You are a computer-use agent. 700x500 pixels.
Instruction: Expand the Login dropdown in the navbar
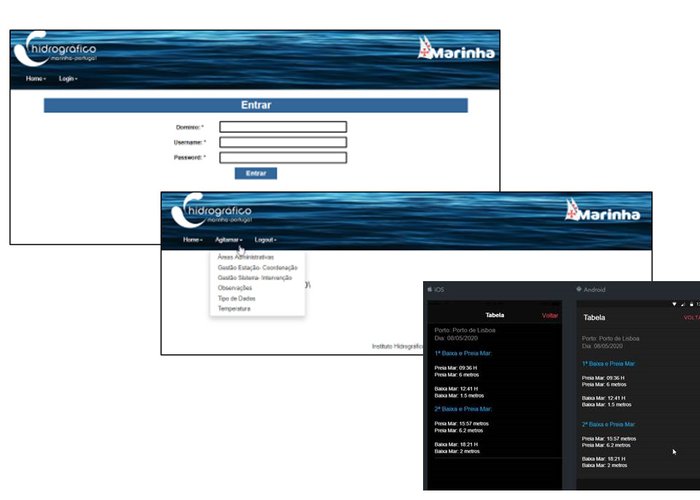pyautogui.click(x=68, y=78)
